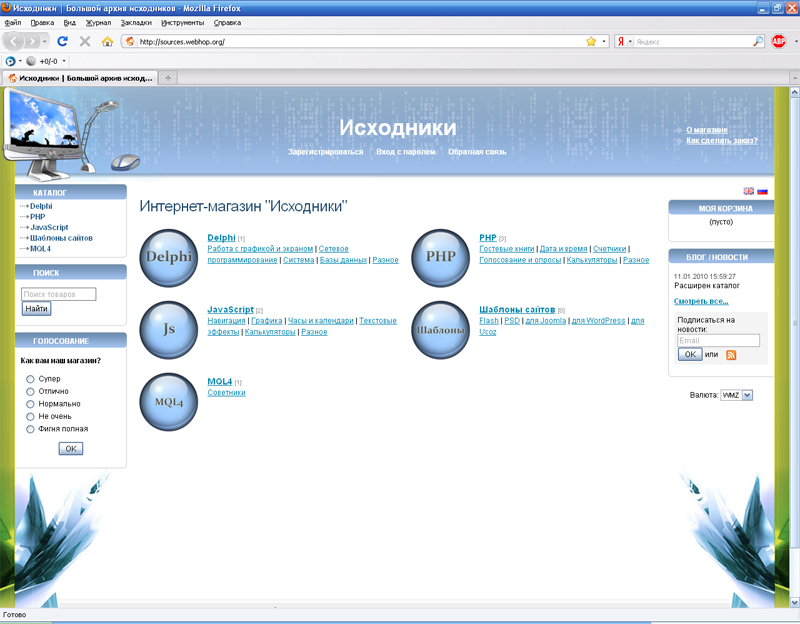The height and width of the screenshot is (624, 800).
Task: Click the RSS feed icon
Action: (731, 355)
